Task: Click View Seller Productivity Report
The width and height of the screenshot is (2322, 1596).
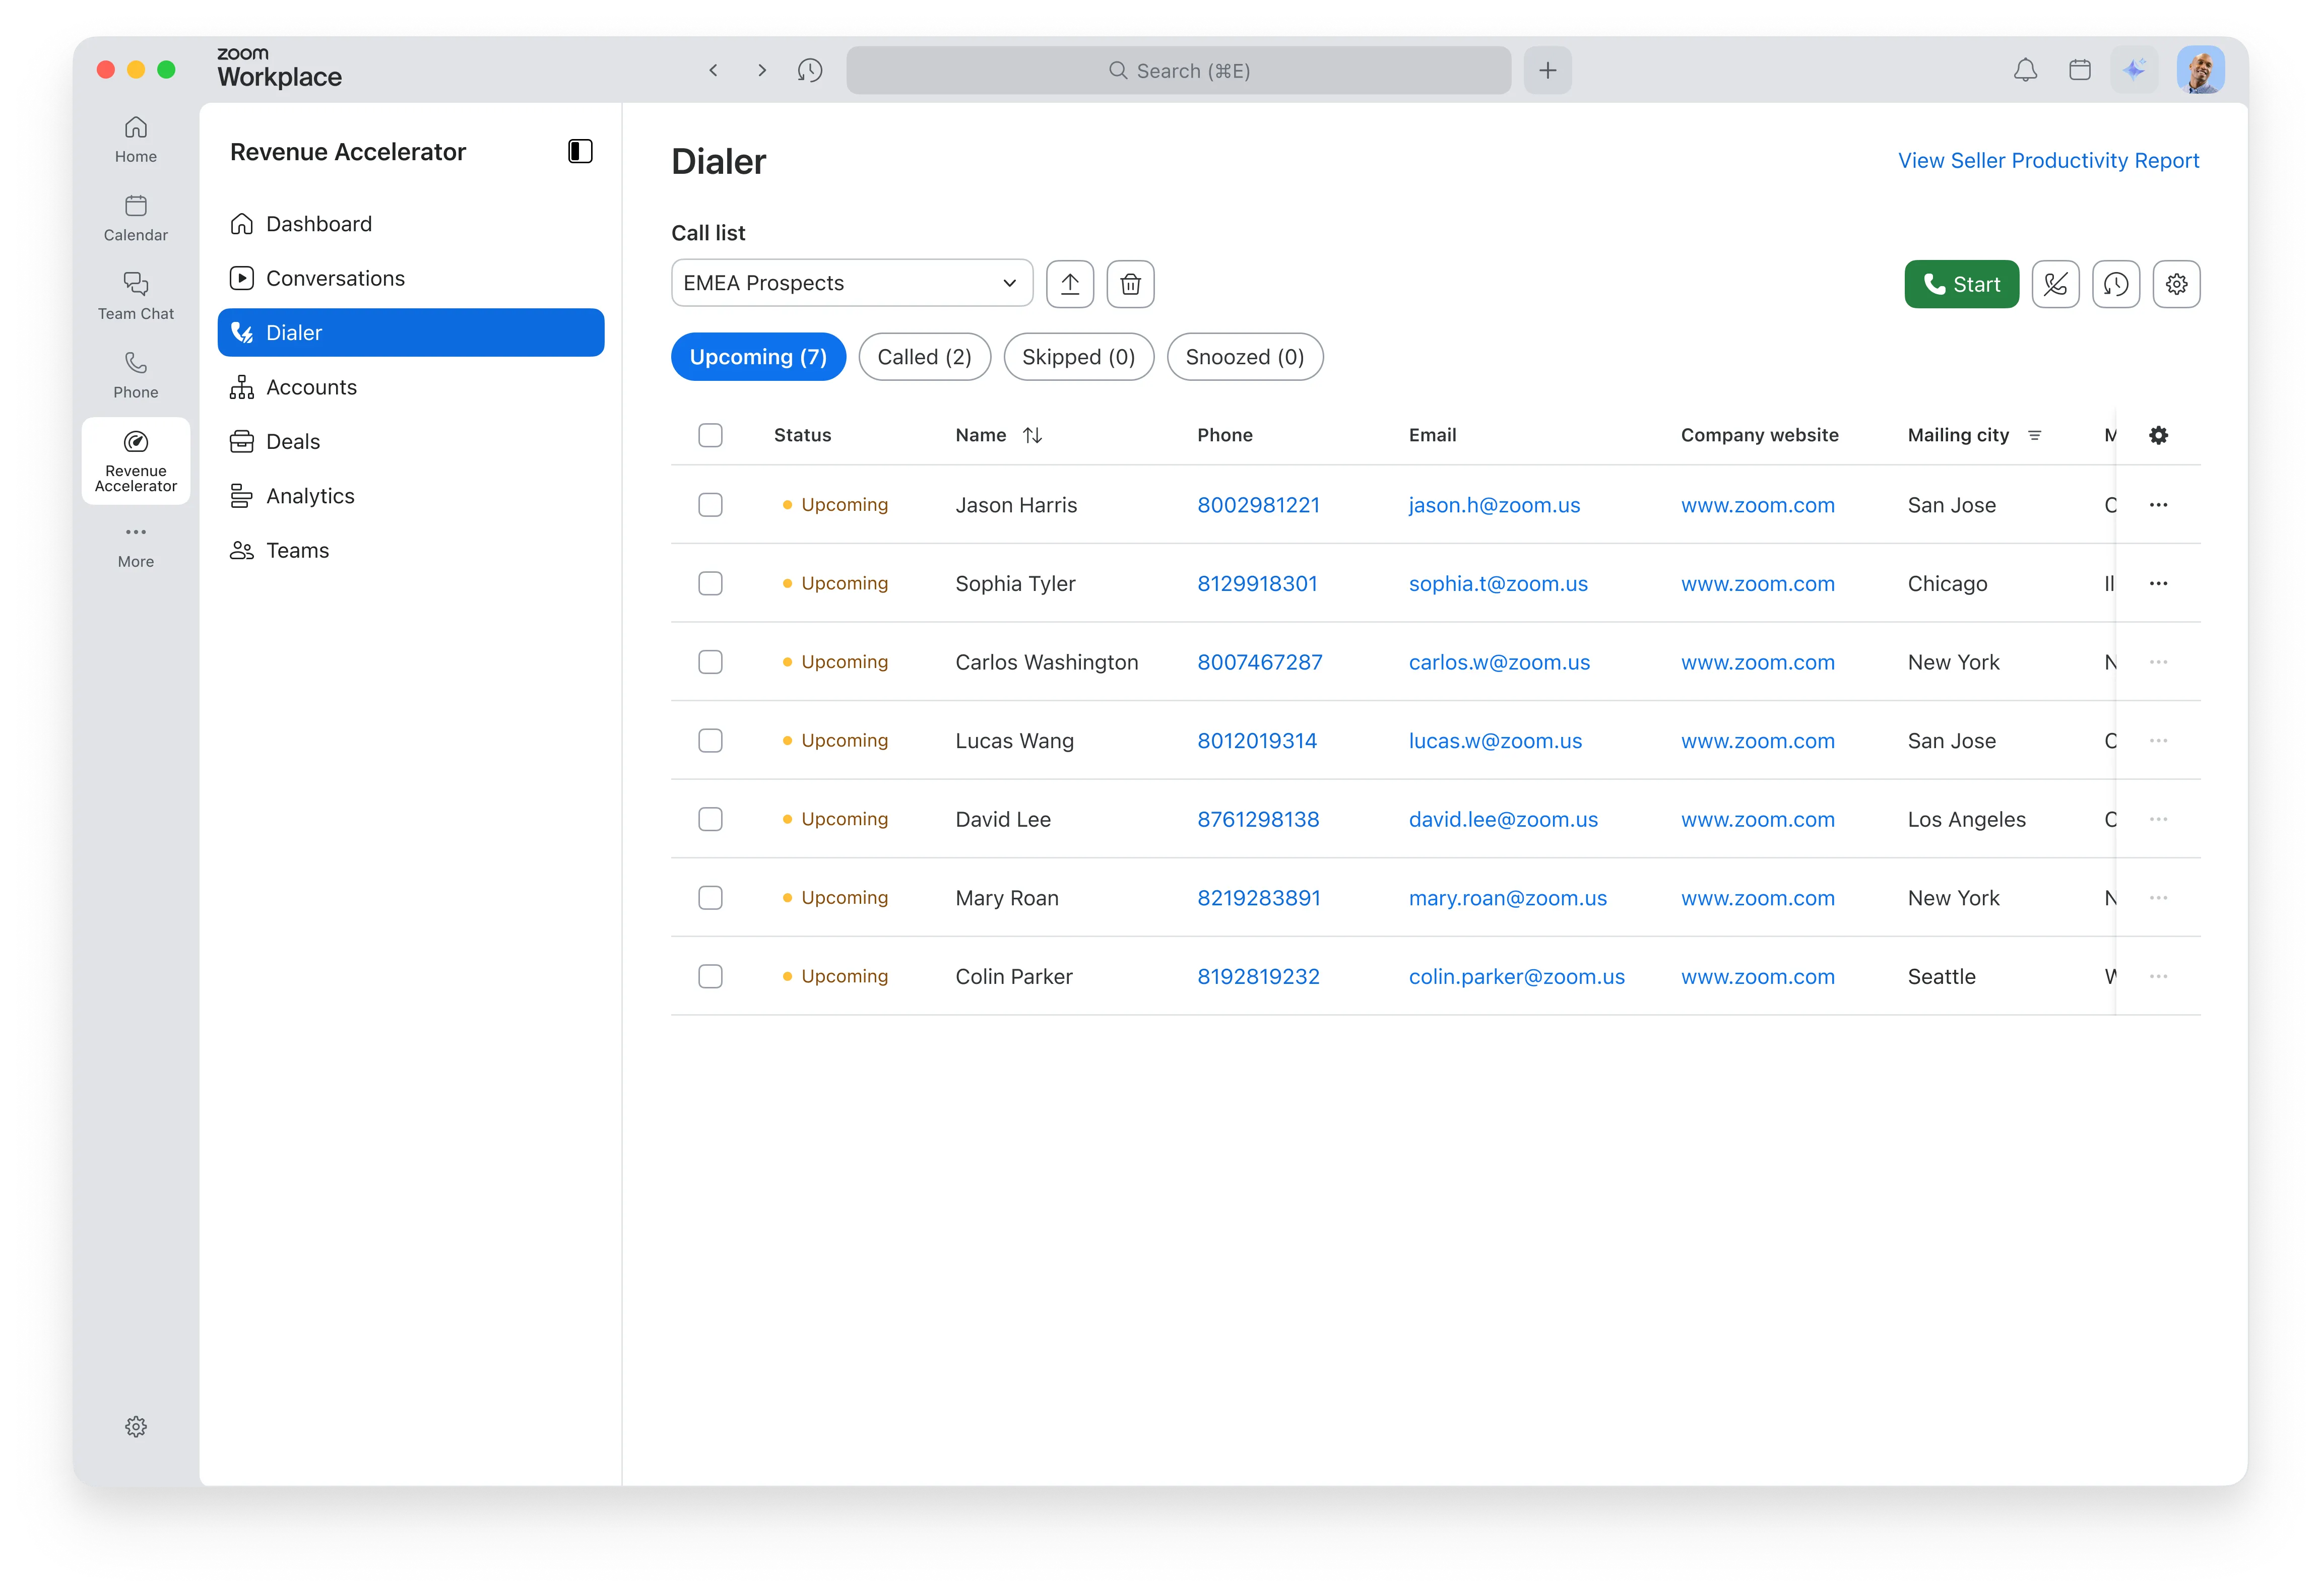Action: coord(2047,160)
